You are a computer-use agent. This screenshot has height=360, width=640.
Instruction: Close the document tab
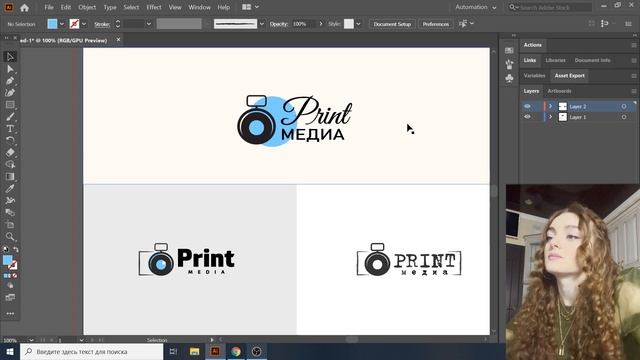[x=118, y=40]
